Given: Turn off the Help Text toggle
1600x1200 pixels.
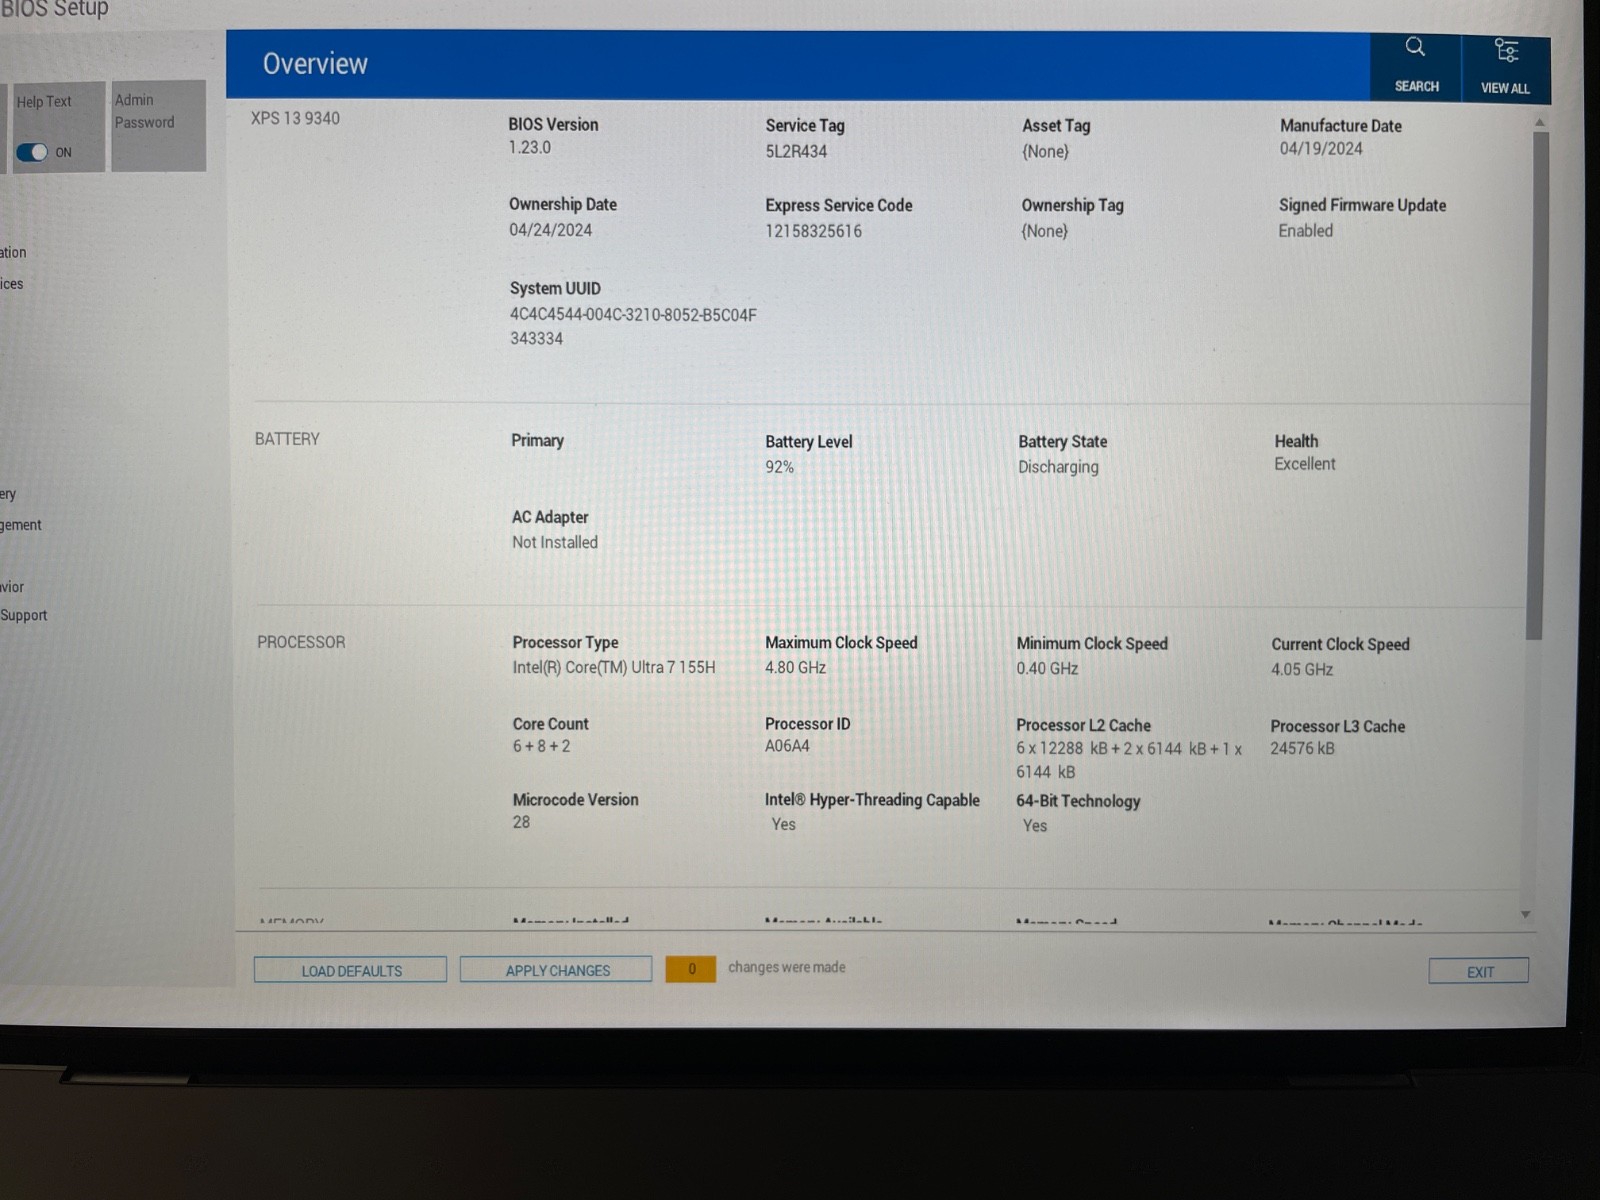Looking at the screenshot, I should coord(32,152).
